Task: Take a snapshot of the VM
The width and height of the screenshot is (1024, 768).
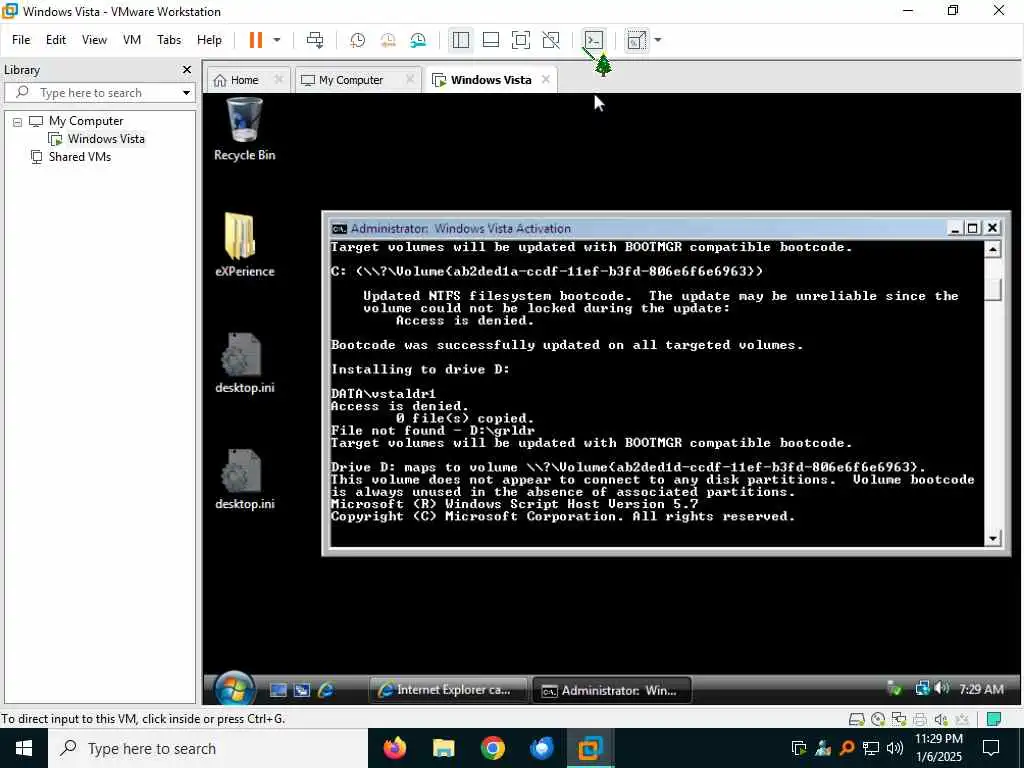Action: [357, 40]
